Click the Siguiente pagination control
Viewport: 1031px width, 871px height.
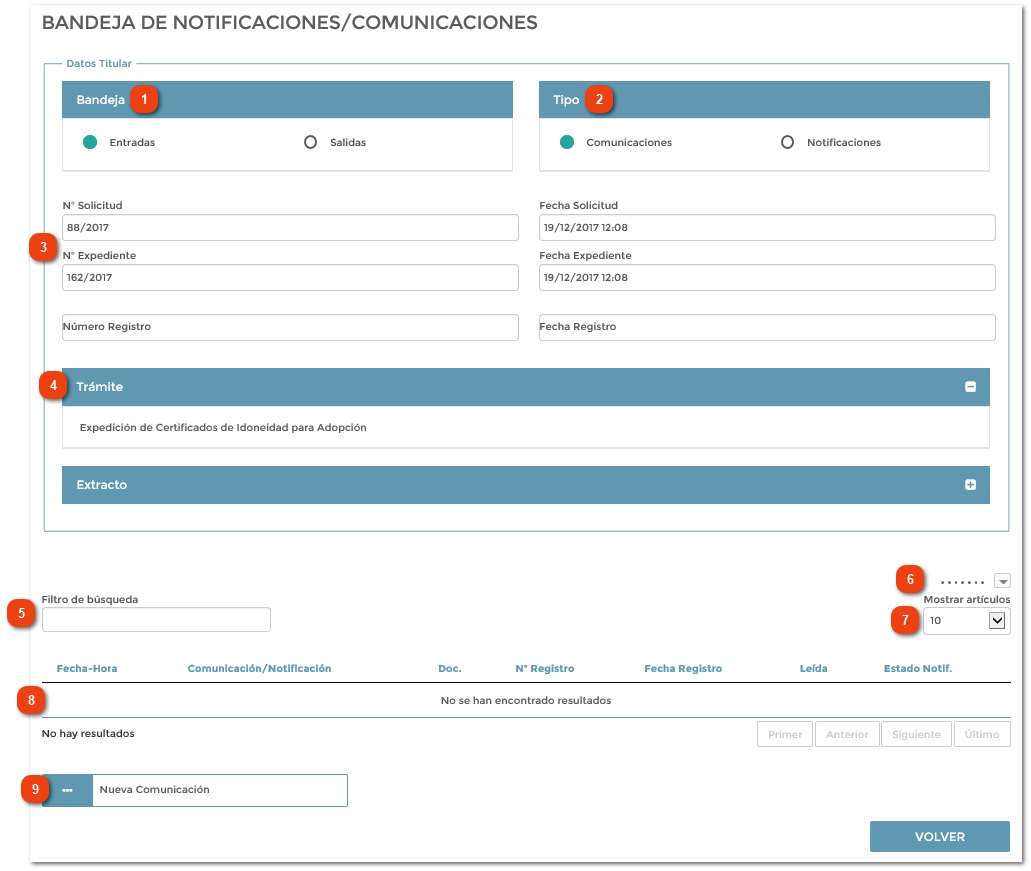[x=915, y=733]
